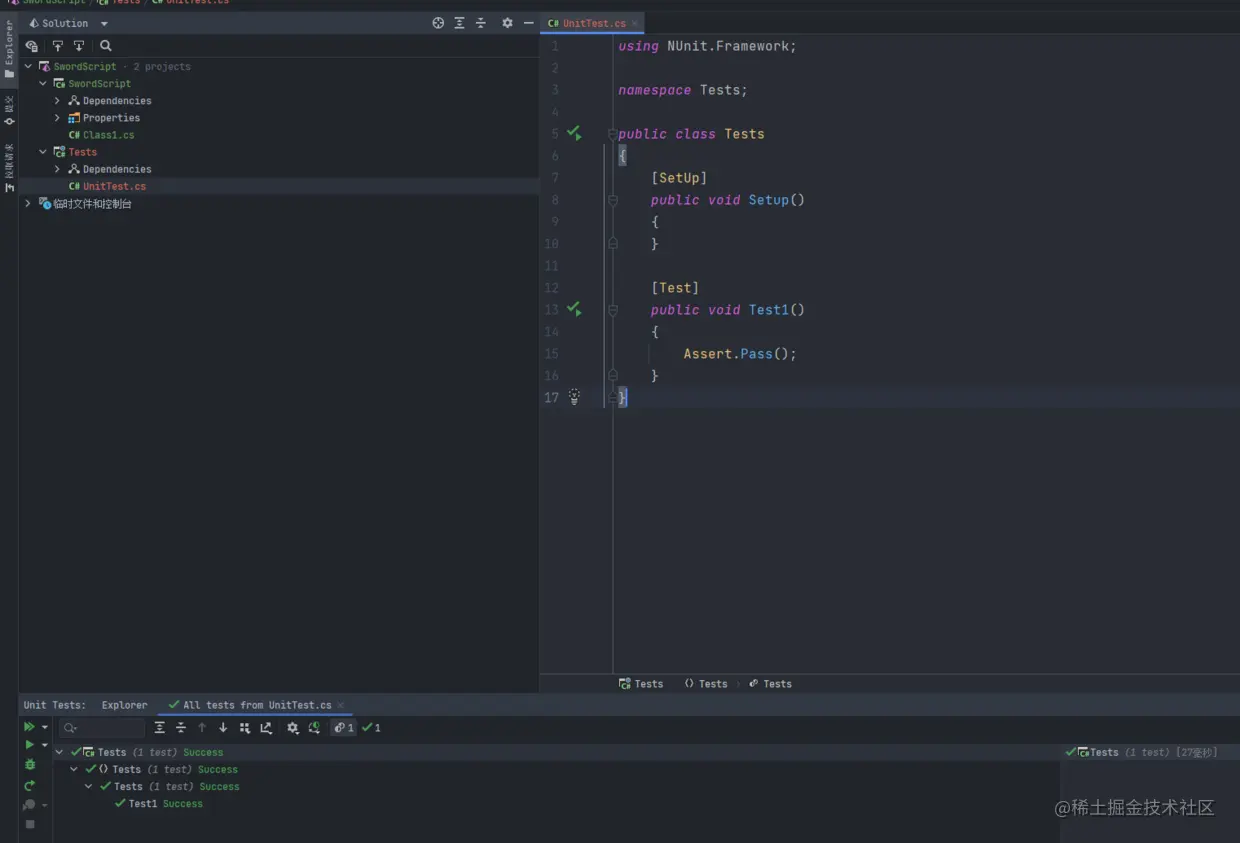
Task: Run all tests with double-arrow button
Action: [x=30, y=727]
